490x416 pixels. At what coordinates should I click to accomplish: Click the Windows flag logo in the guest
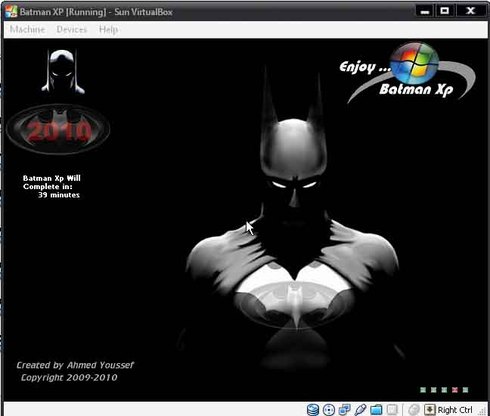coord(414,63)
